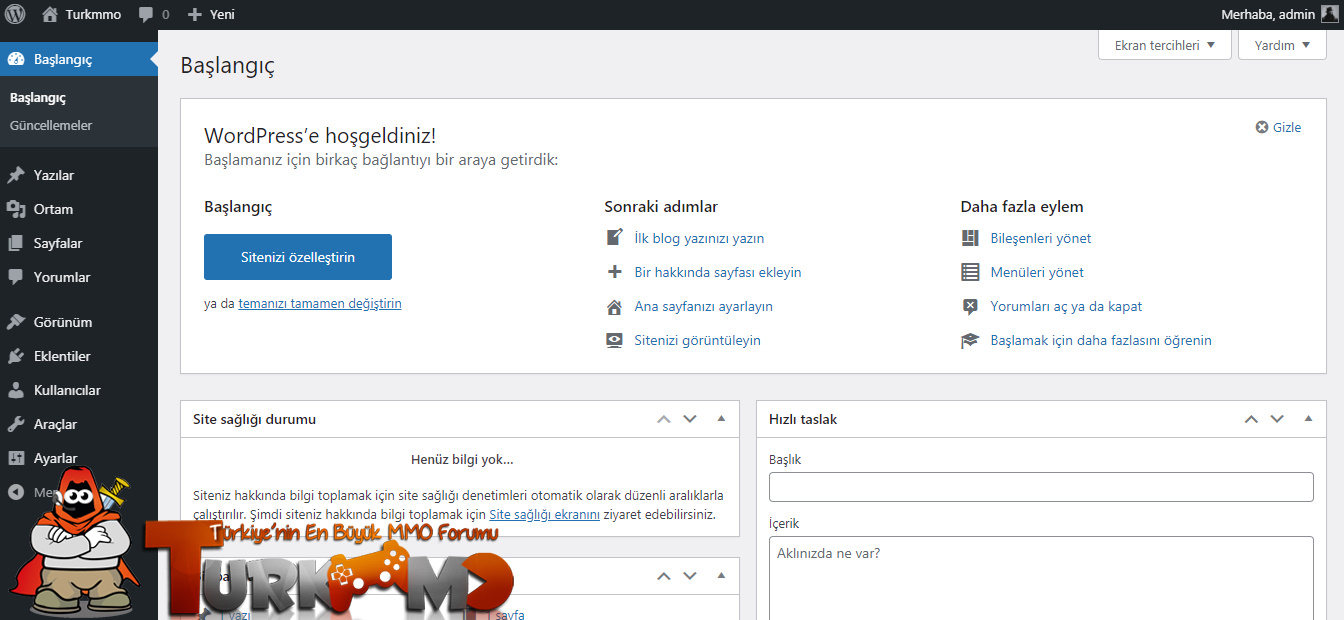The image size is (1344, 620).
Task: Click the İçerik text area
Action: [x=1041, y=578]
